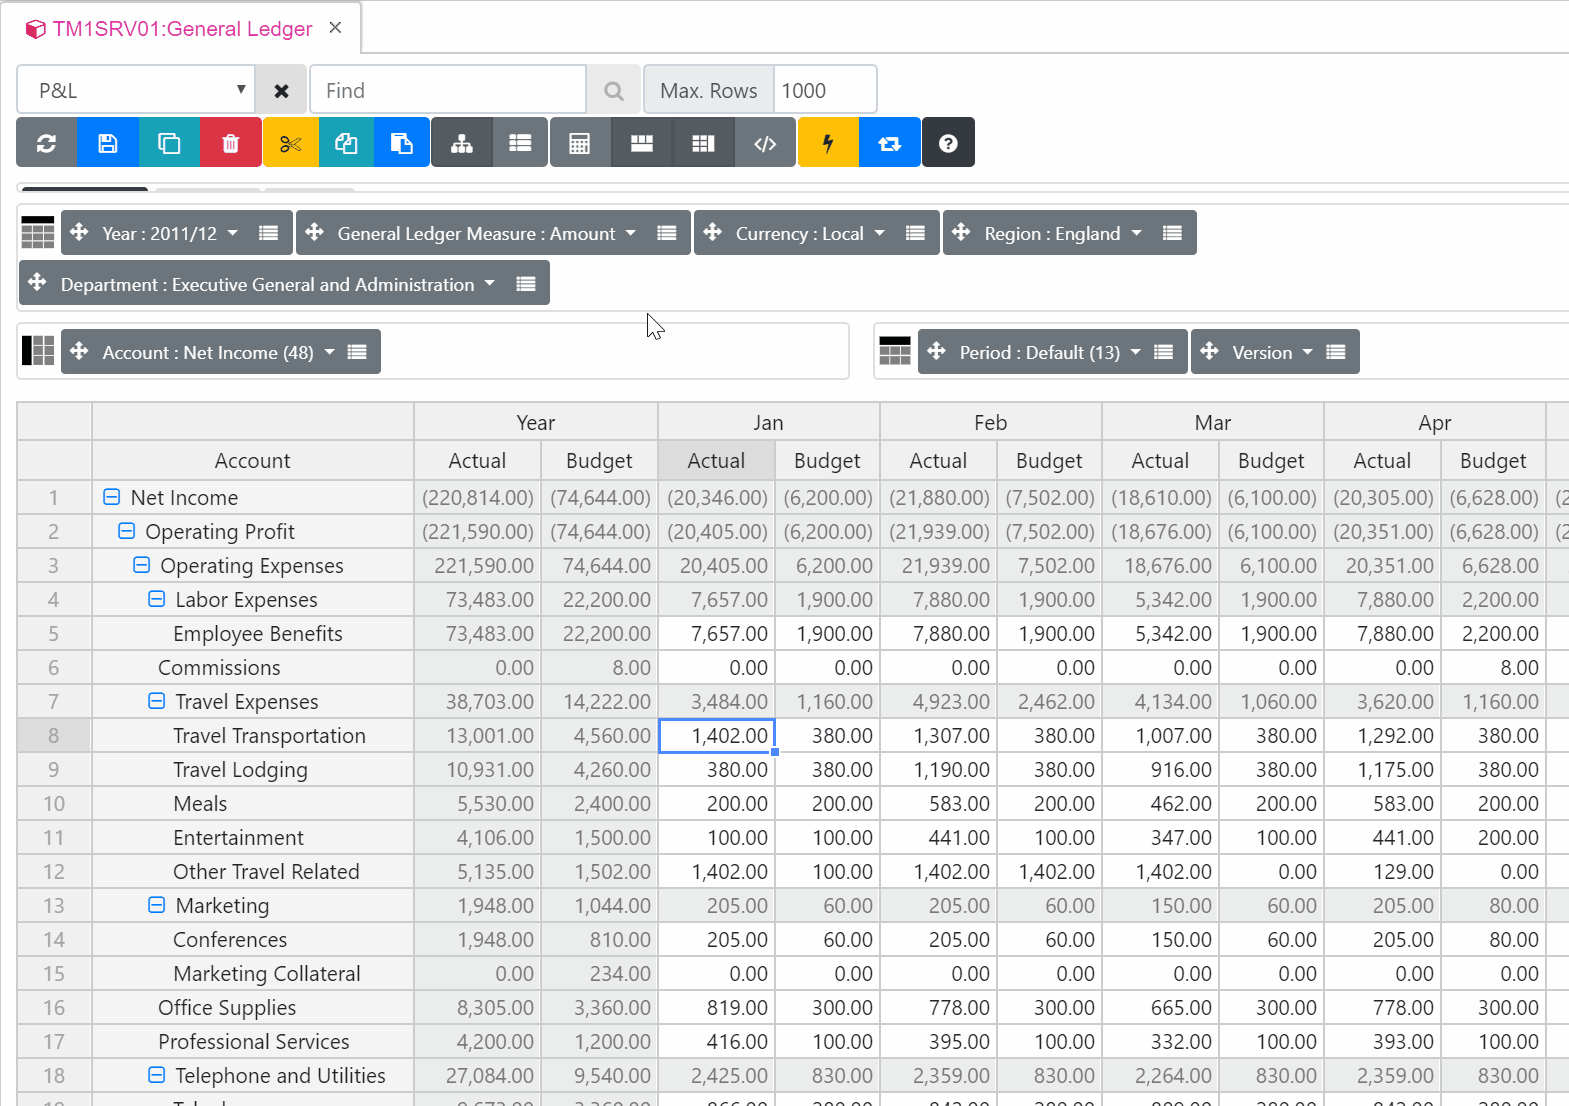Image resolution: width=1569 pixels, height=1106 pixels.
Task: Click the Find input field
Action: pyautogui.click(x=447, y=91)
